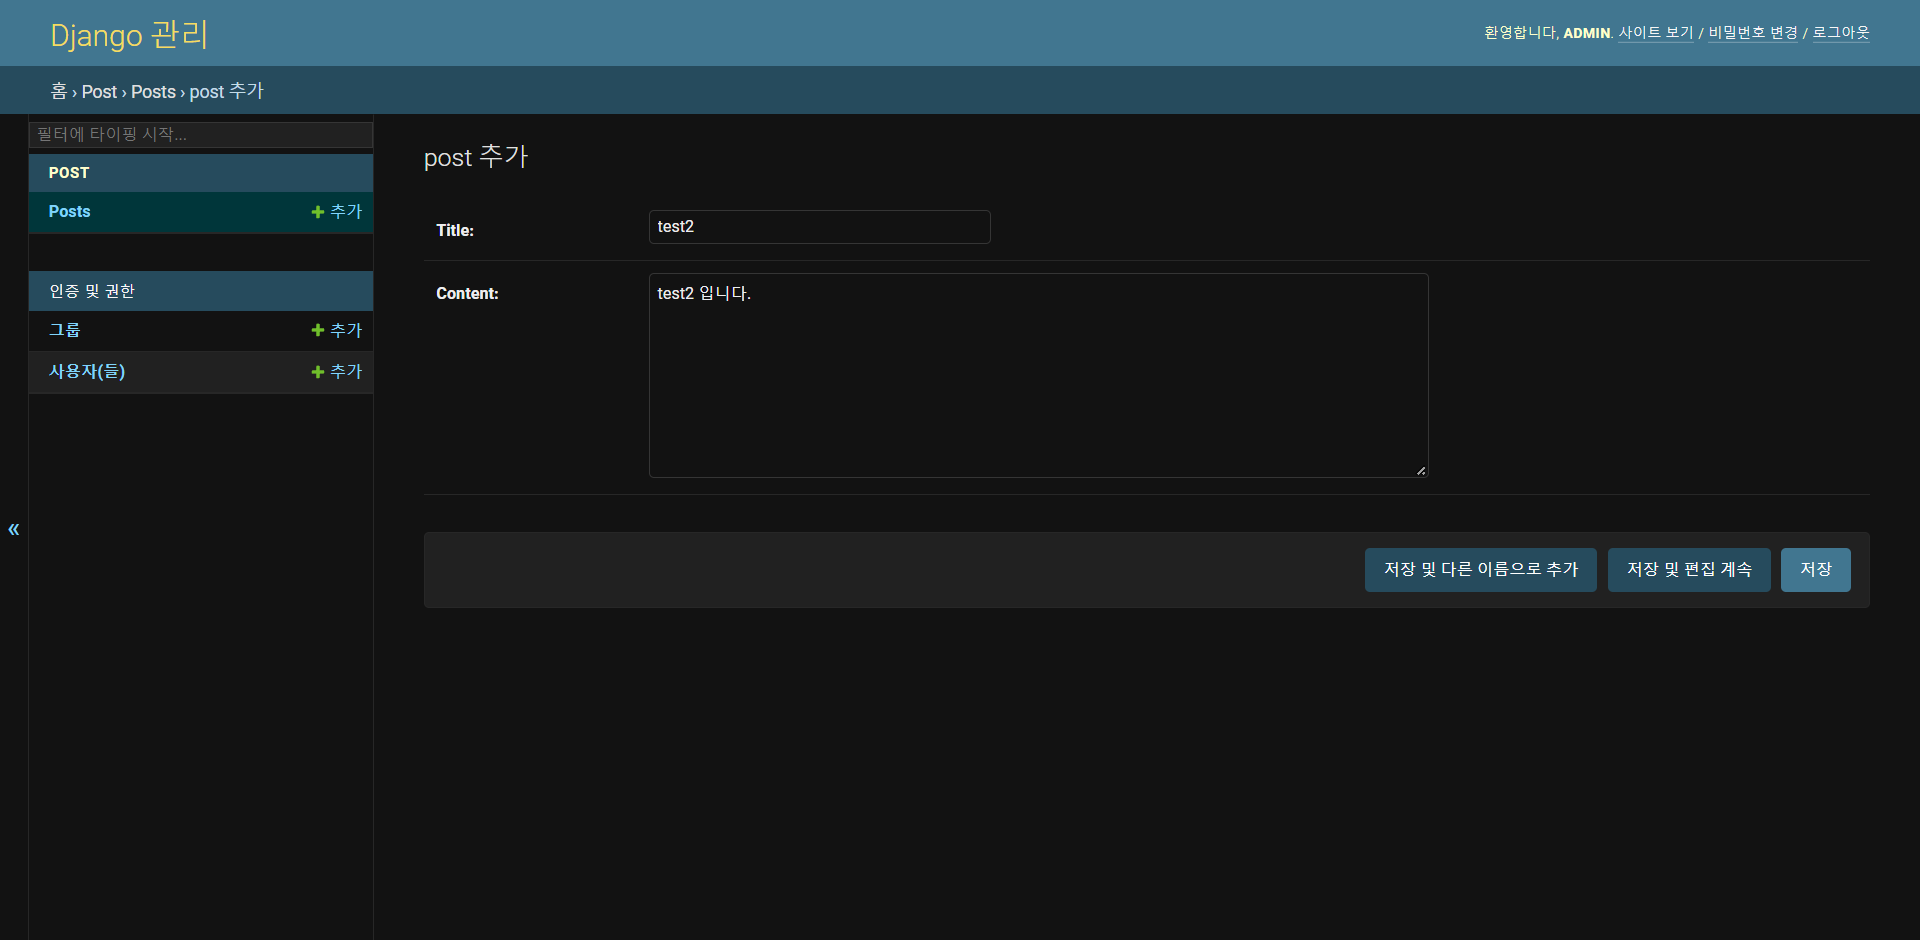Focus the sidebar filter search field
Image resolution: width=1920 pixels, height=940 pixels.
201,135
